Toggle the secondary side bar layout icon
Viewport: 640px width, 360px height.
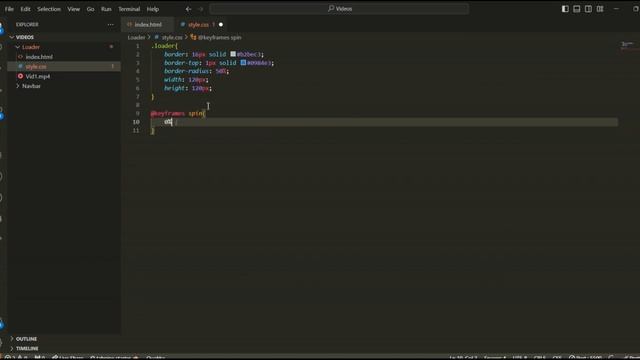coord(588,9)
